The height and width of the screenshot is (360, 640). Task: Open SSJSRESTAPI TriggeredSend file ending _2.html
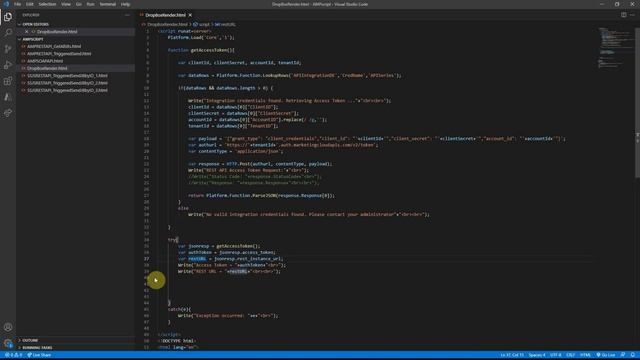(67, 83)
